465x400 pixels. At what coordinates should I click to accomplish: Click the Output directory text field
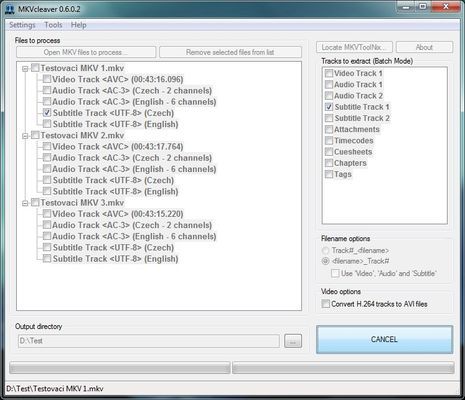[149, 341]
